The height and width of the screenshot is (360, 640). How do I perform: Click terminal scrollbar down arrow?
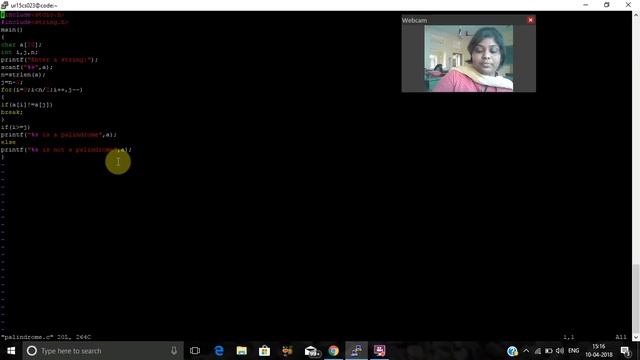[636, 338]
